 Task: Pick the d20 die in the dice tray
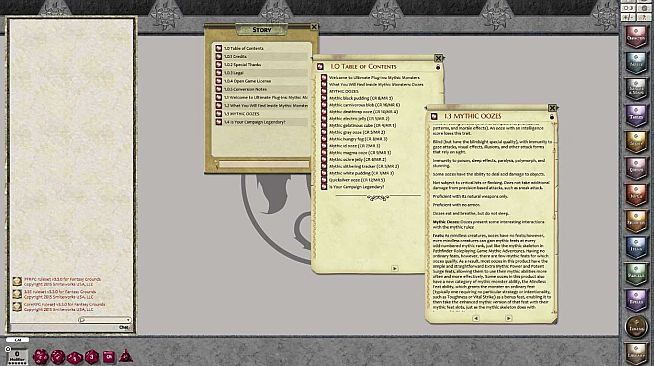[x=40, y=357]
